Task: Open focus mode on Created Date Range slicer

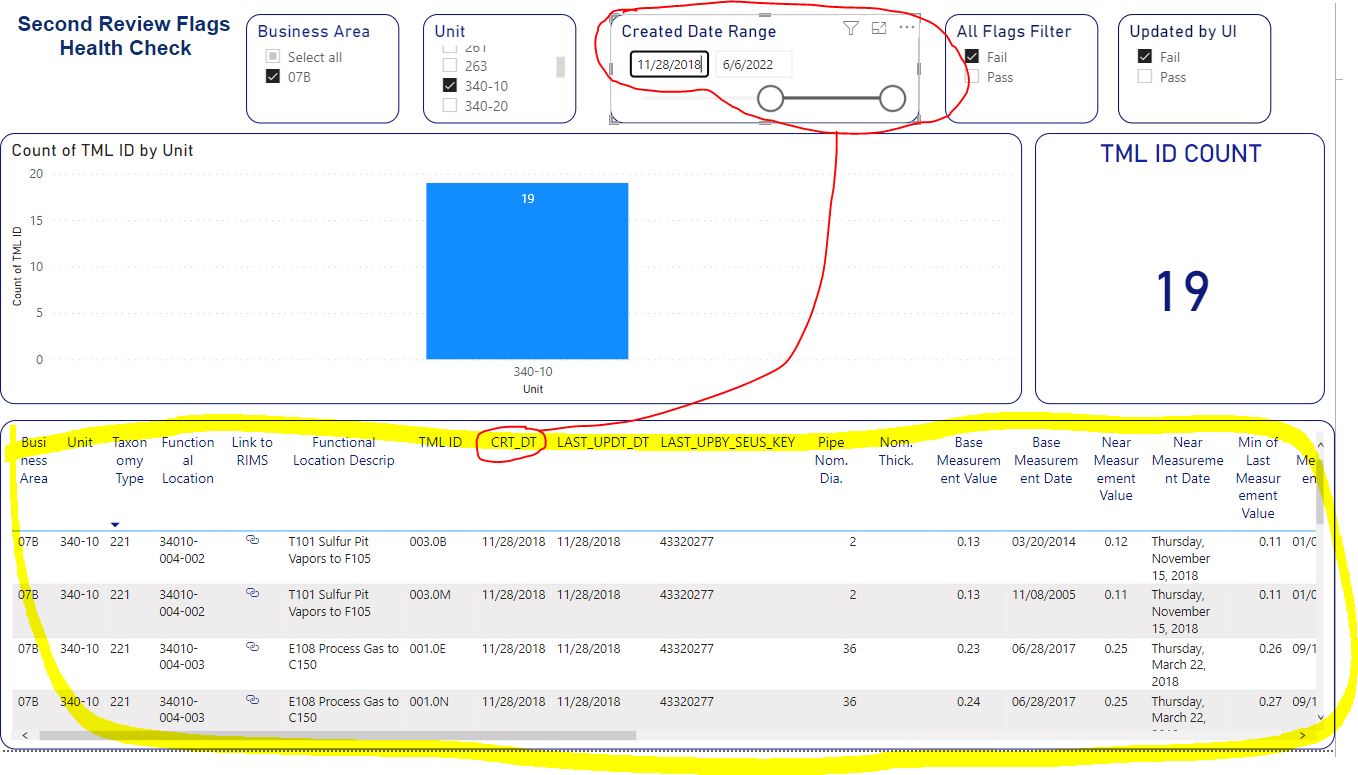Action: pos(879,29)
